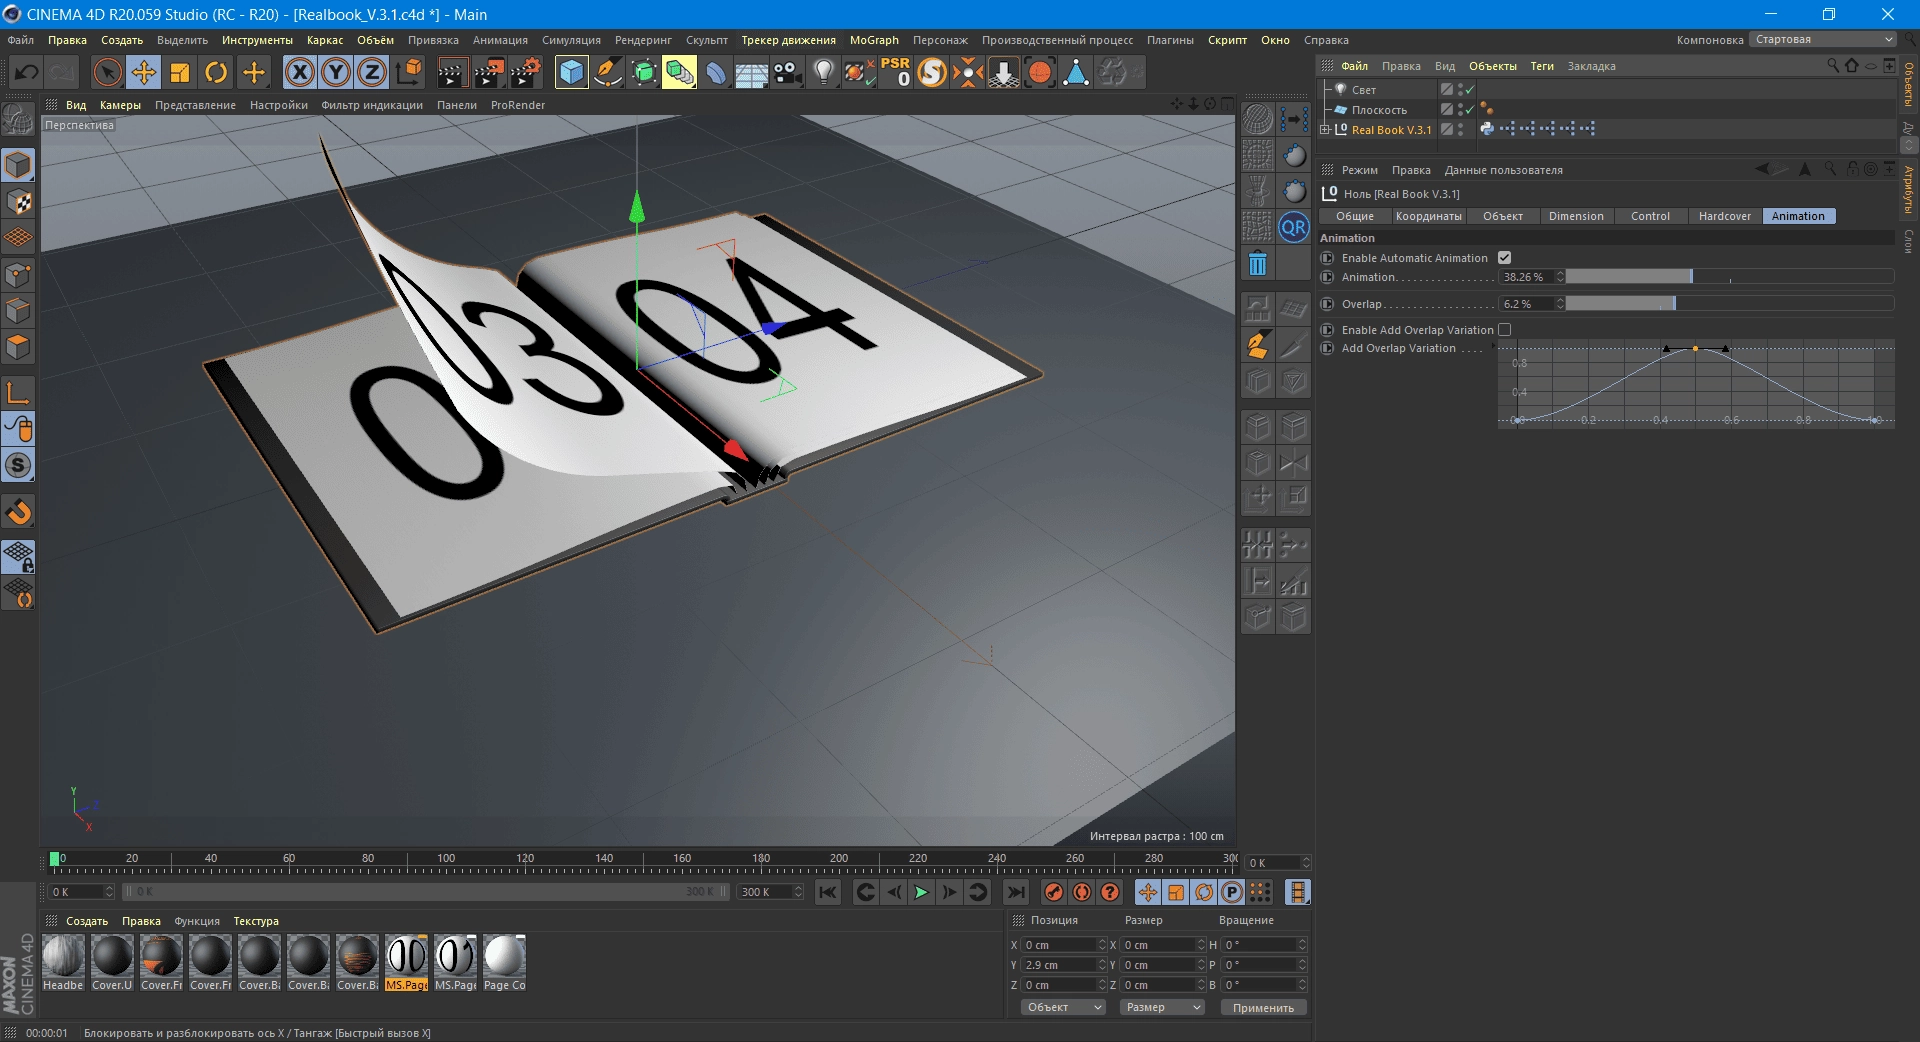Click the light bulb object icon

[823, 72]
